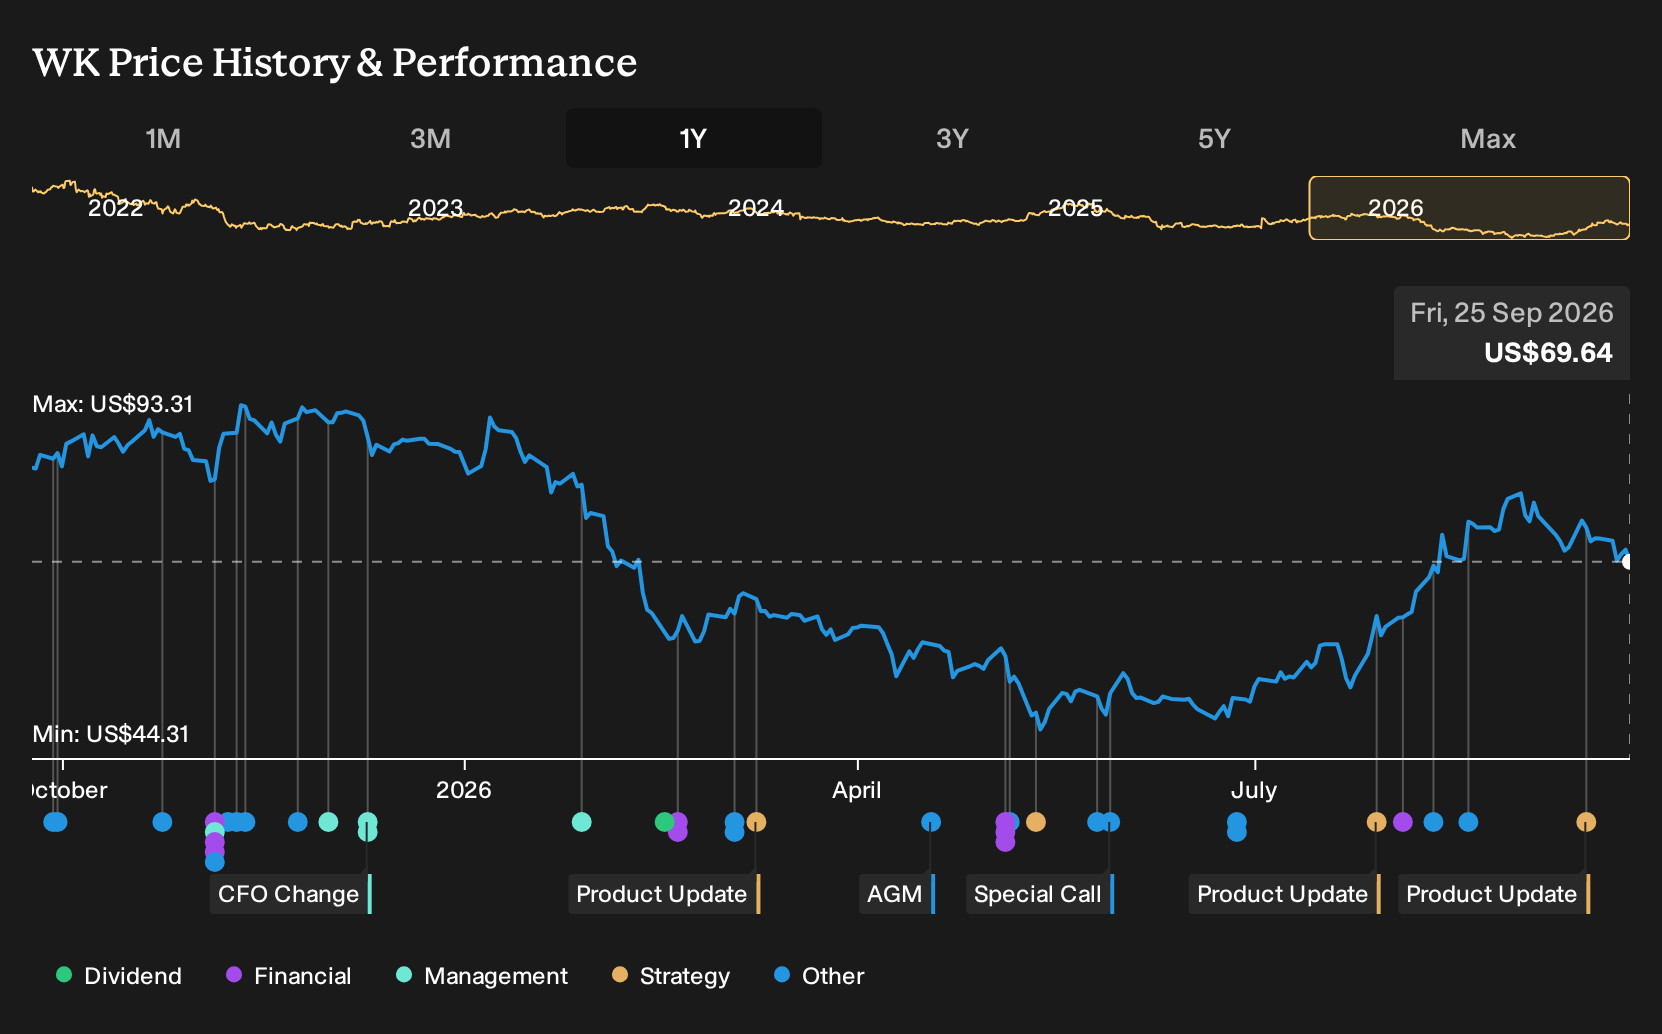The image size is (1662, 1034).
Task: Open the rightmost Product Update label
Action: pyautogui.click(x=1494, y=894)
